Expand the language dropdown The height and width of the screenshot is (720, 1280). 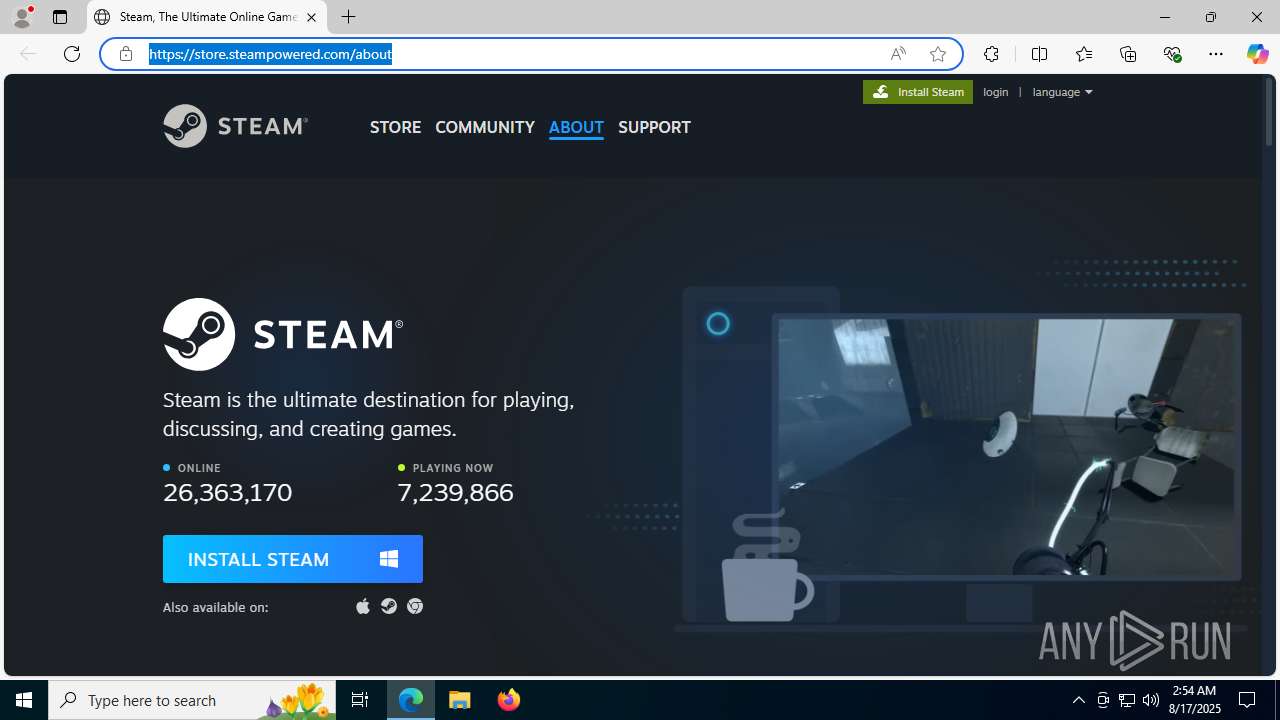click(x=1062, y=92)
